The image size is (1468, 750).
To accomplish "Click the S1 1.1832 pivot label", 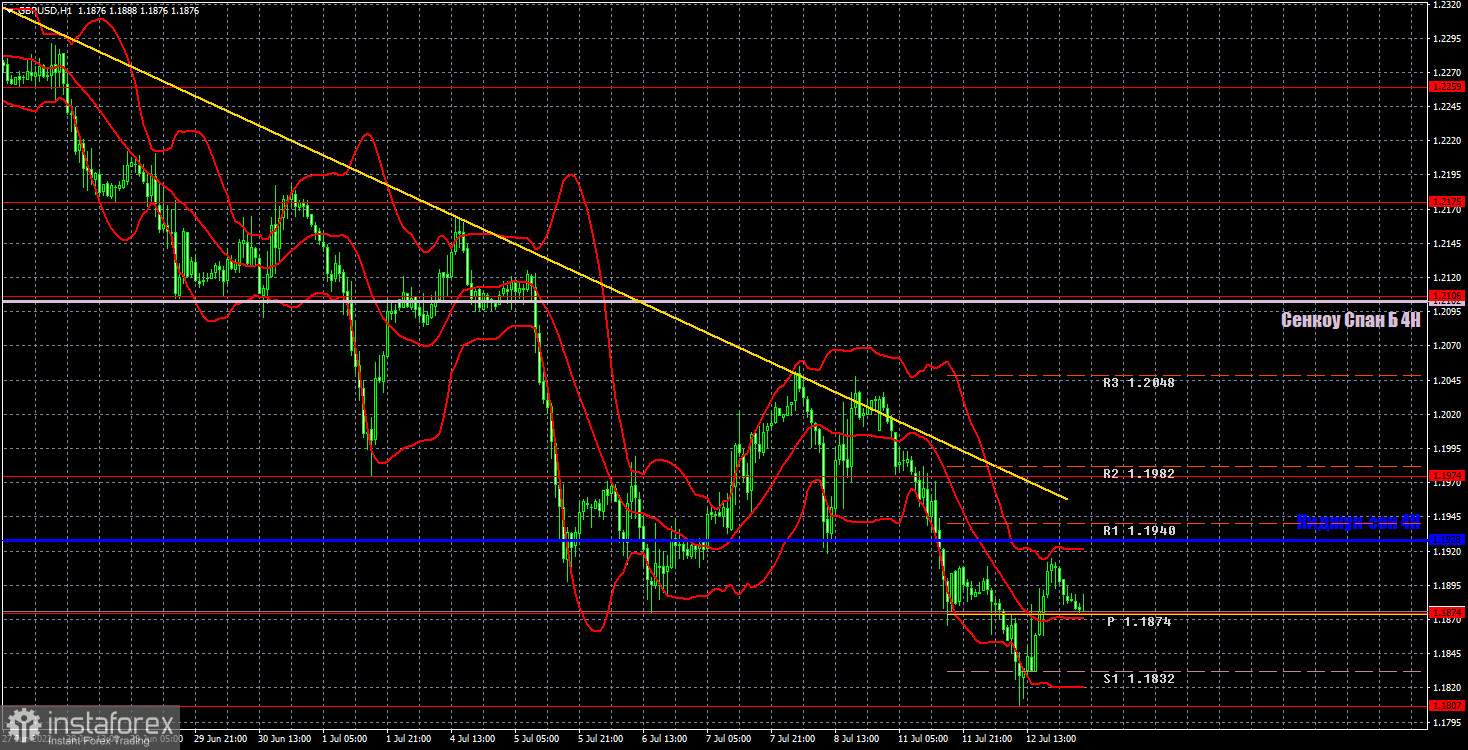I will click(1139, 678).
